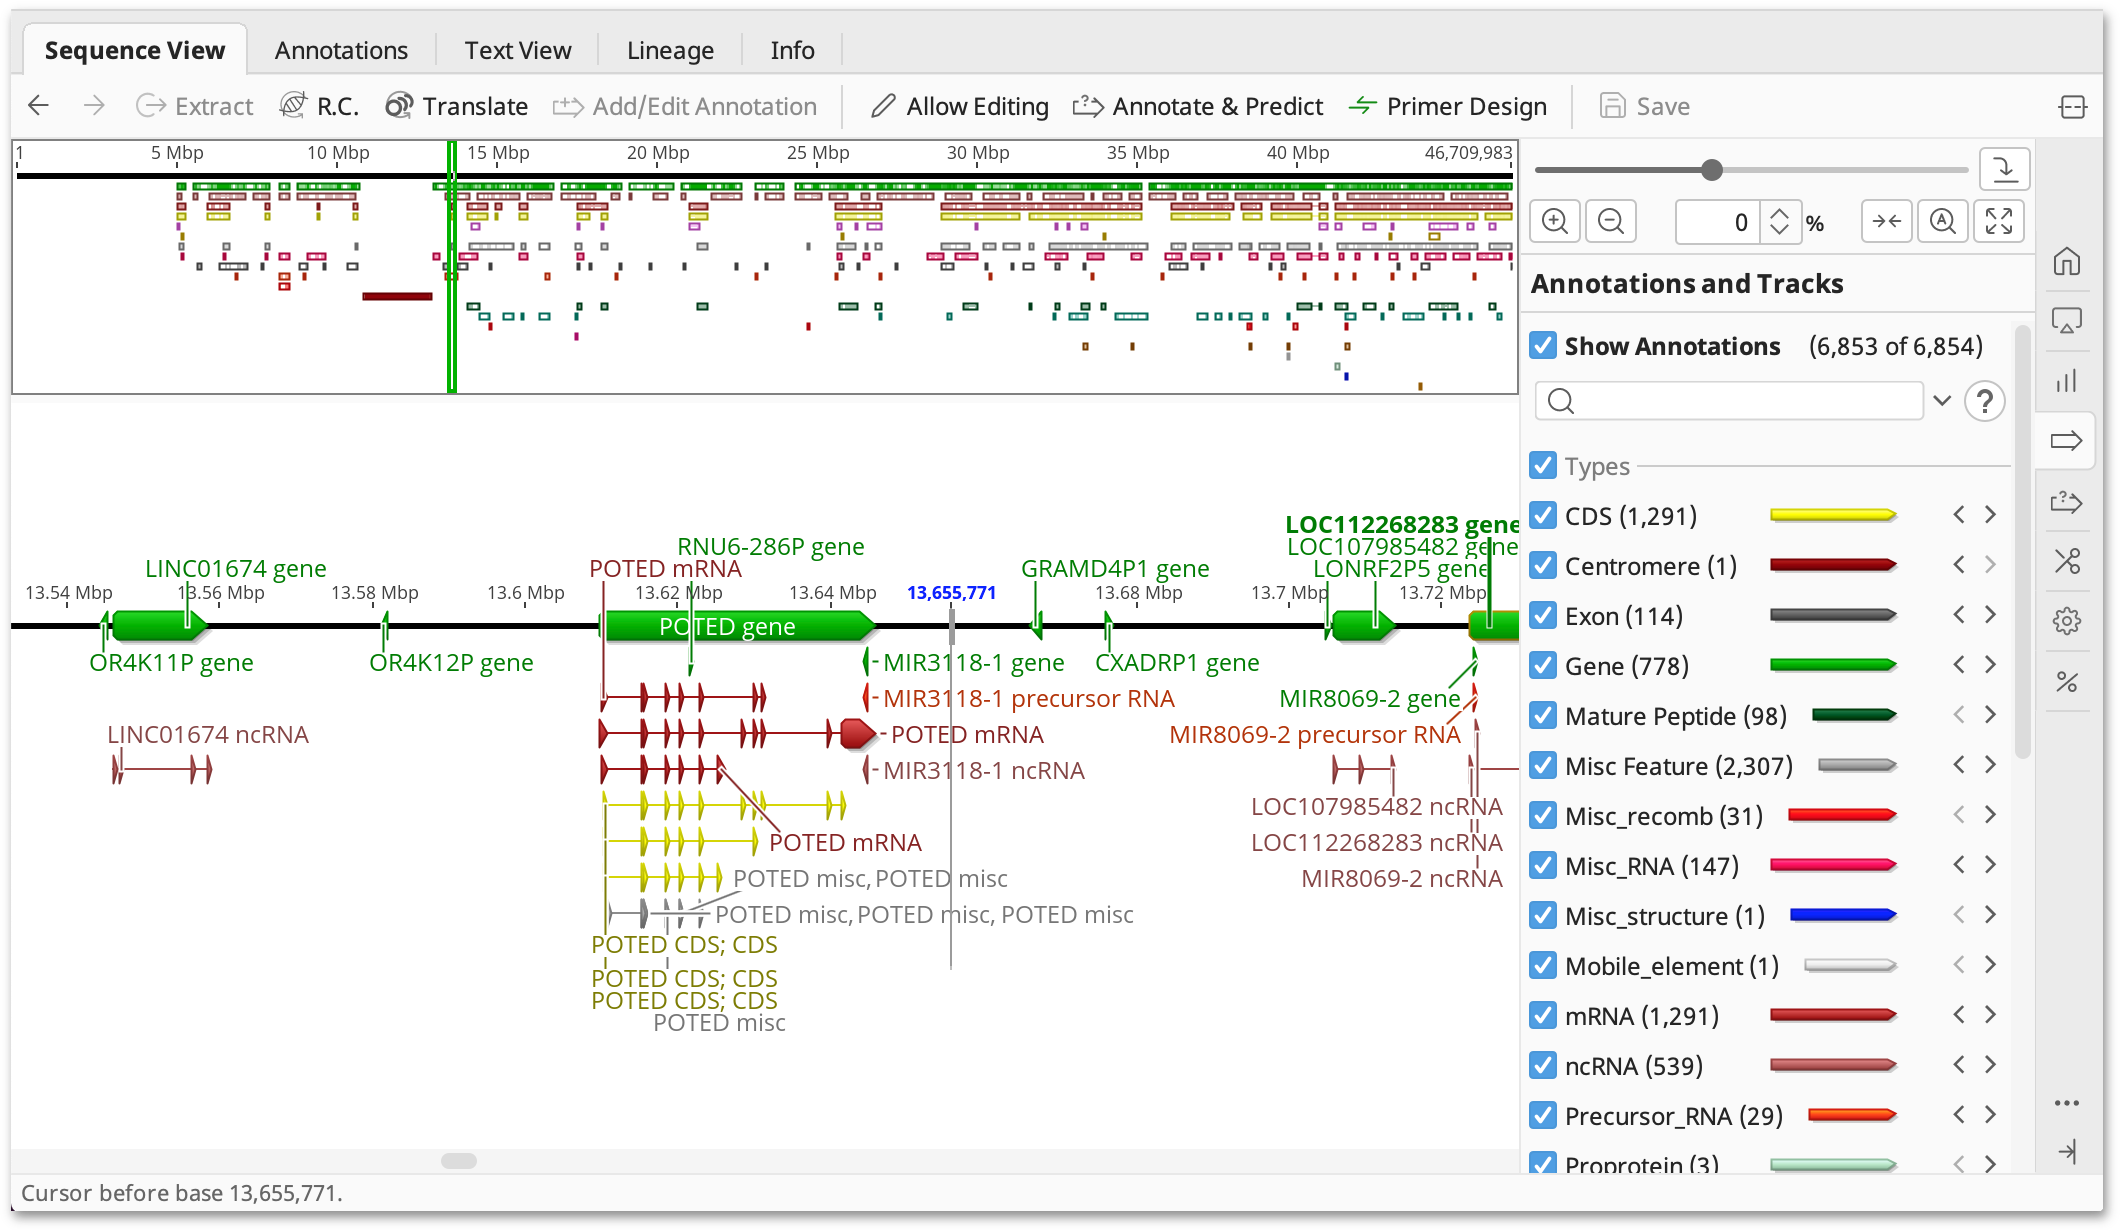Go to previous CDS annotation arrow
This screenshot has height=1230, width=2120.
(1958, 515)
